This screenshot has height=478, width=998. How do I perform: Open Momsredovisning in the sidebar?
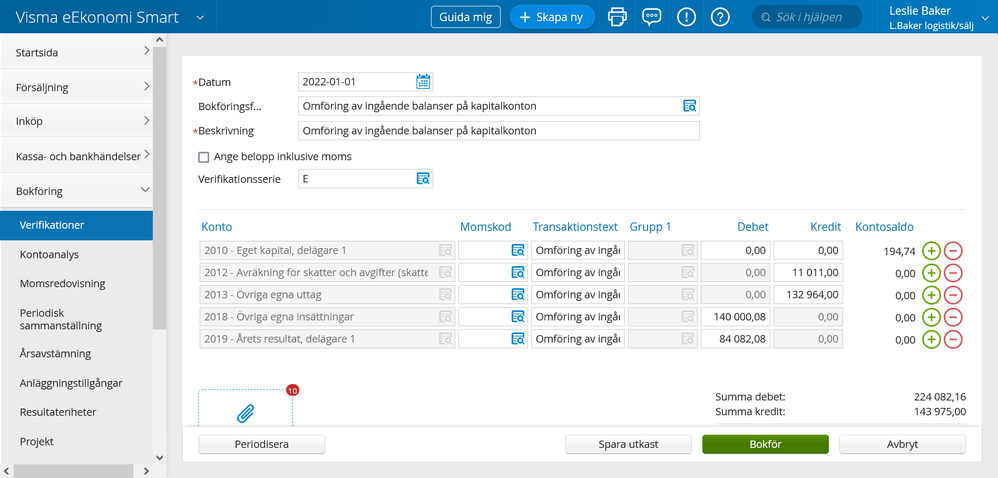pos(62,283)
